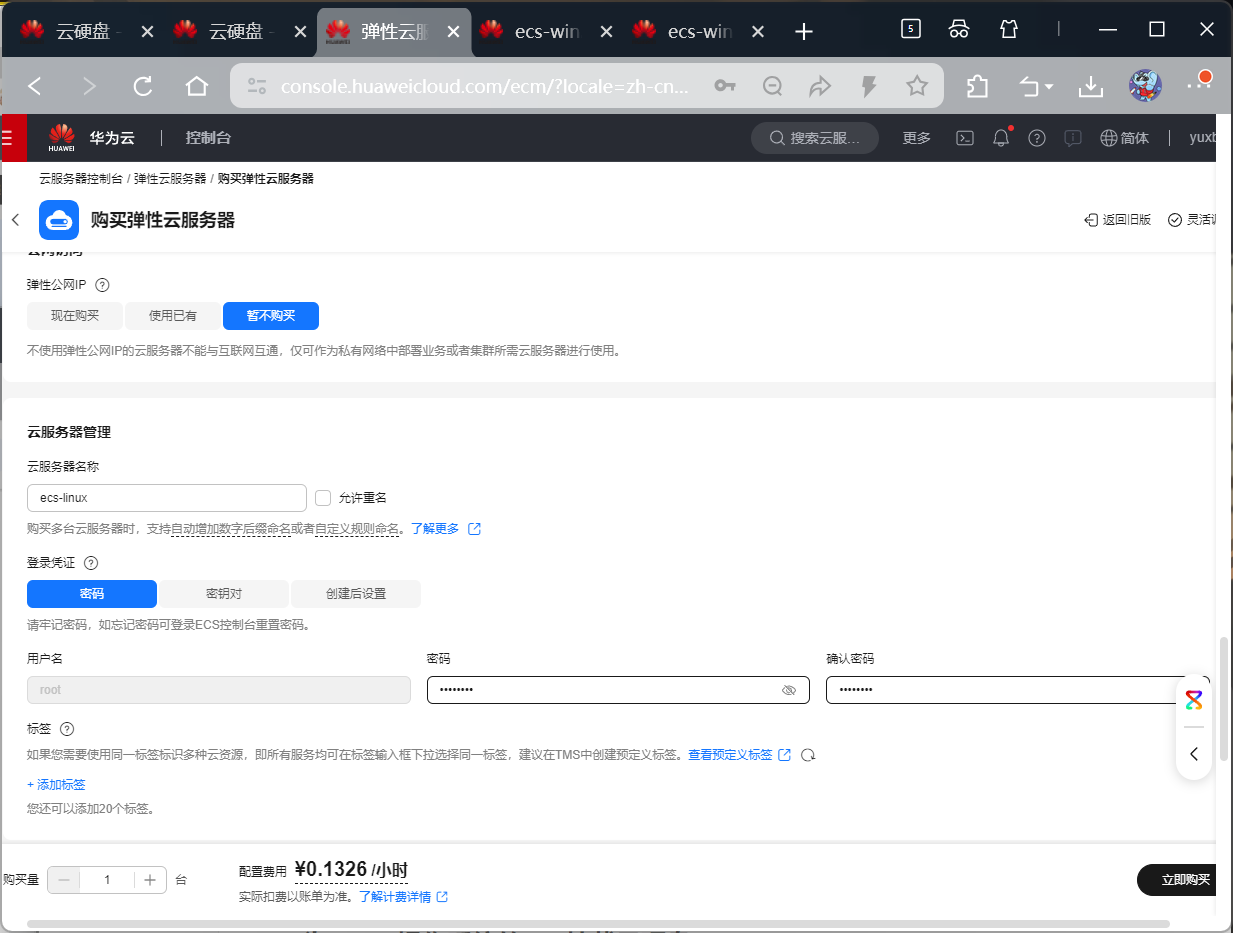This screenshot has width=1233, height=933.
Task: Click the 云服务器名称 field containing ecs-linux
Action: (167, 498)
